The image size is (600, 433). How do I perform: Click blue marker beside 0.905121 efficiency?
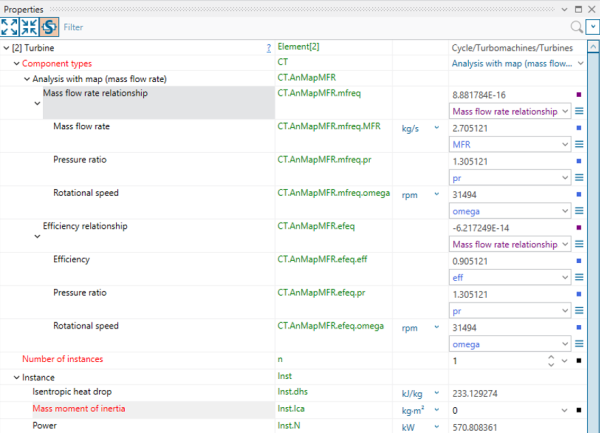click(579, 261)
